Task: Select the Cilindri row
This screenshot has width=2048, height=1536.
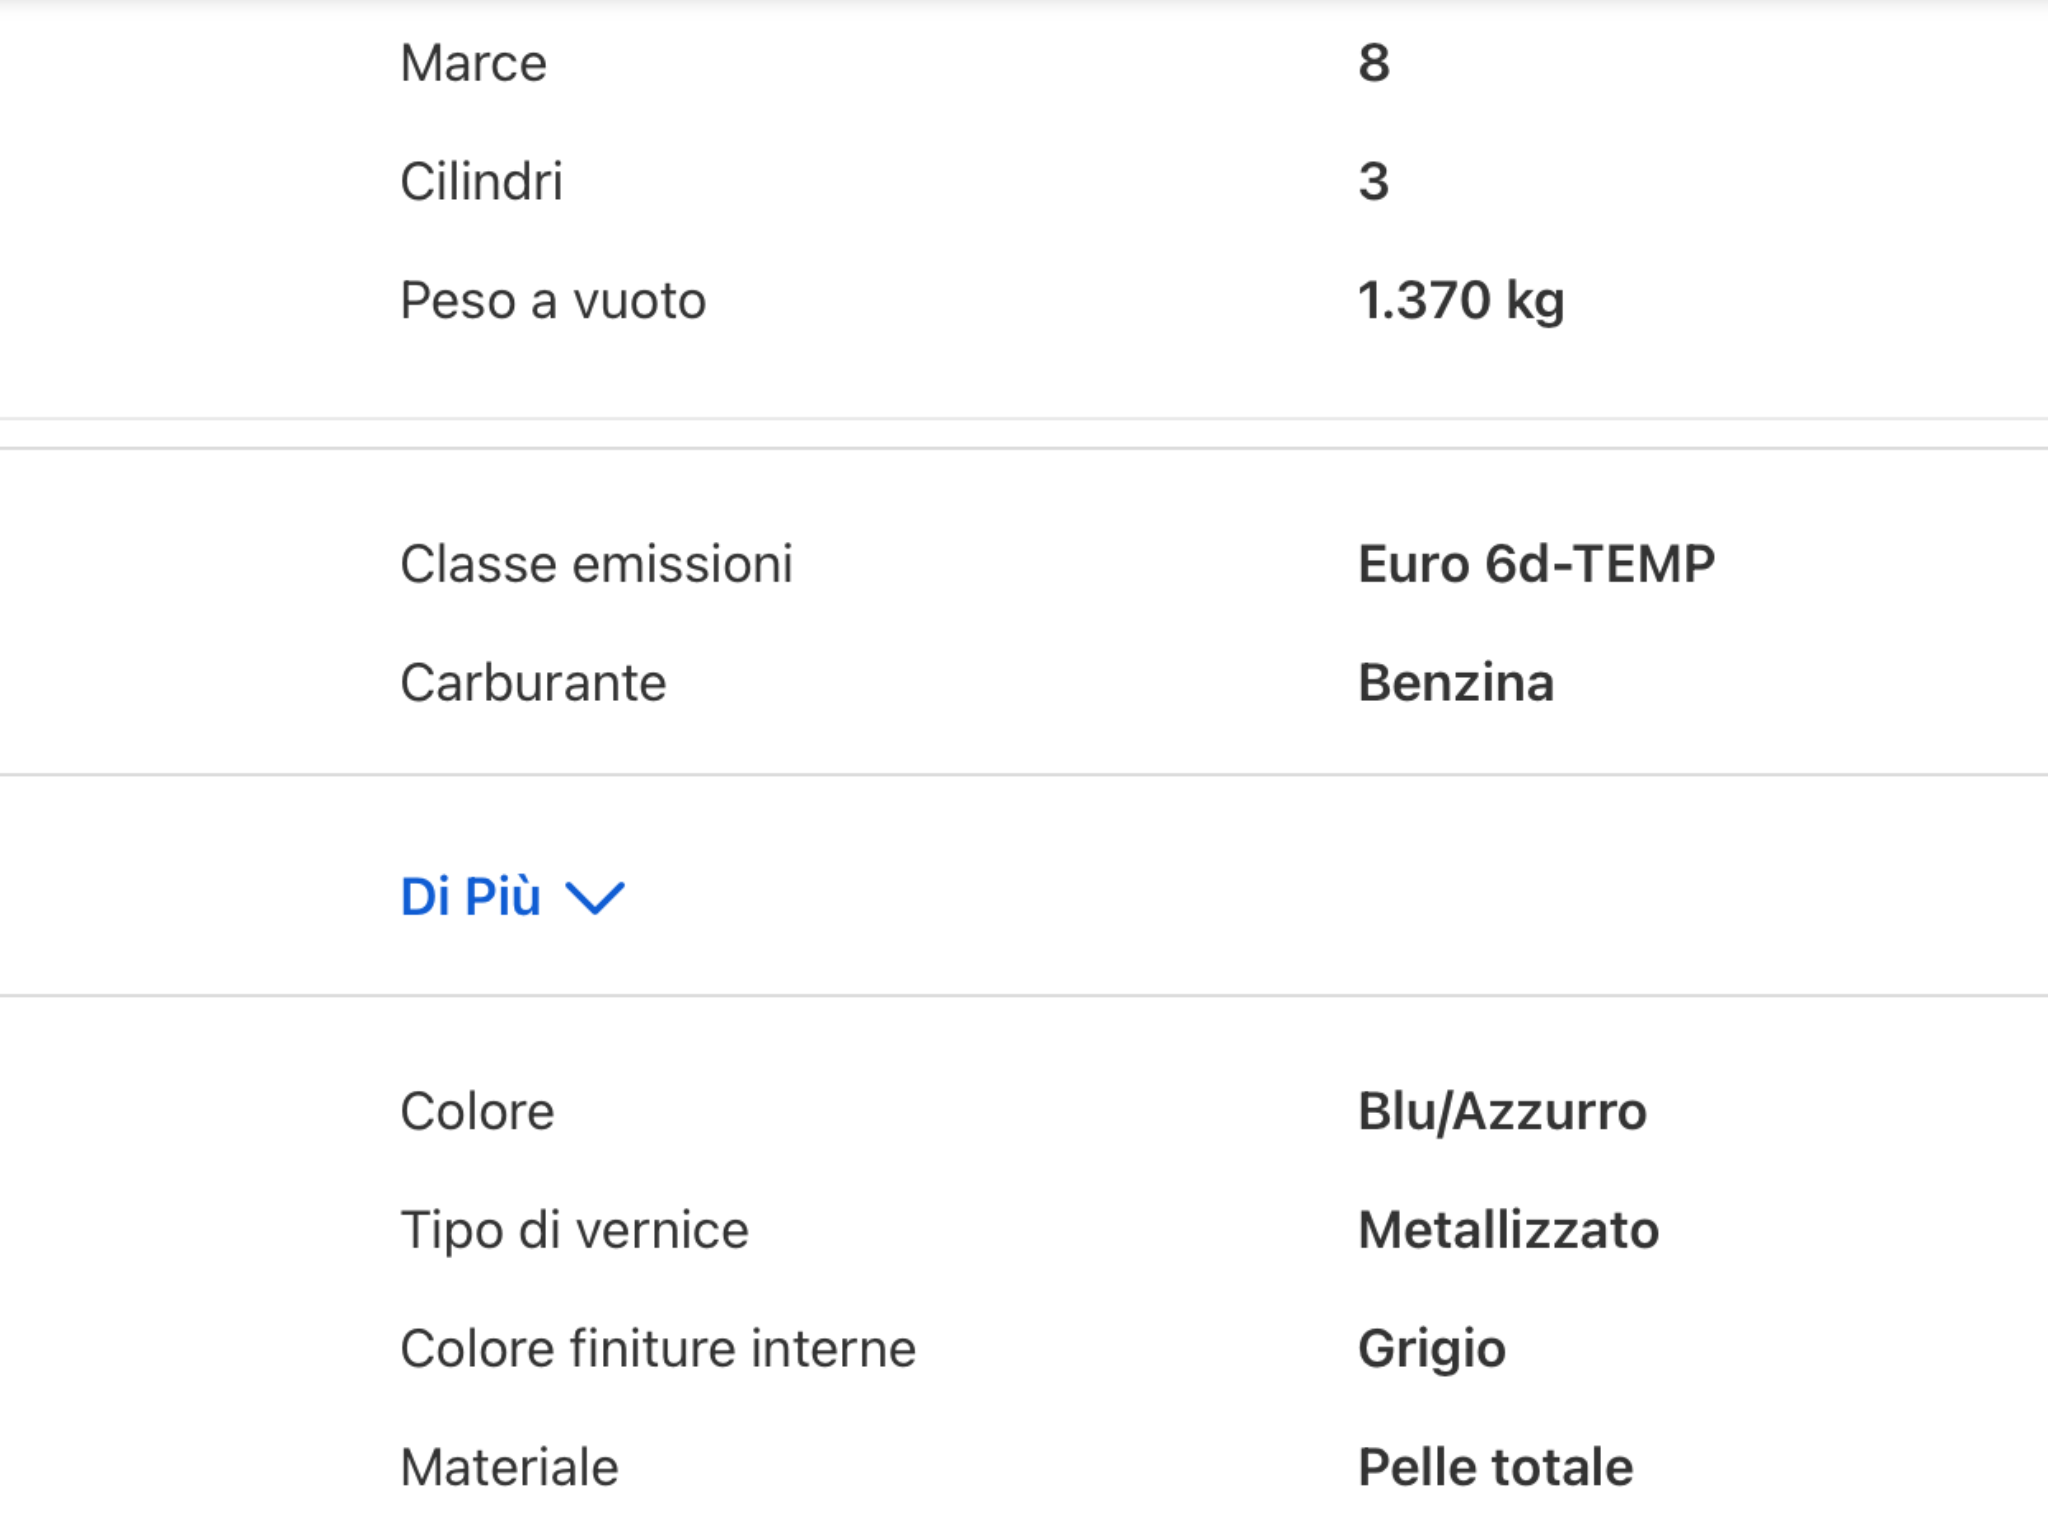Action: click(481, 181)
